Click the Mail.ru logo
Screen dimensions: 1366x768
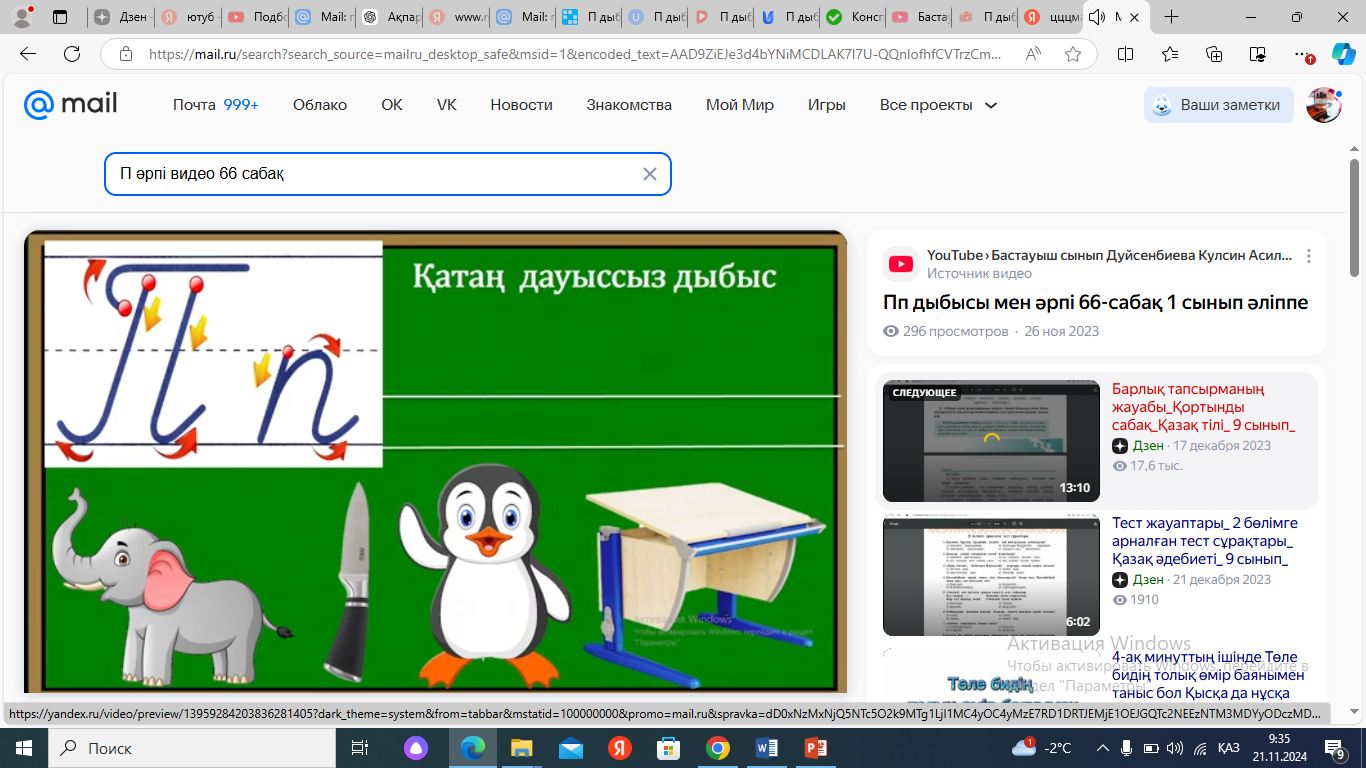[x=71, y=104]
